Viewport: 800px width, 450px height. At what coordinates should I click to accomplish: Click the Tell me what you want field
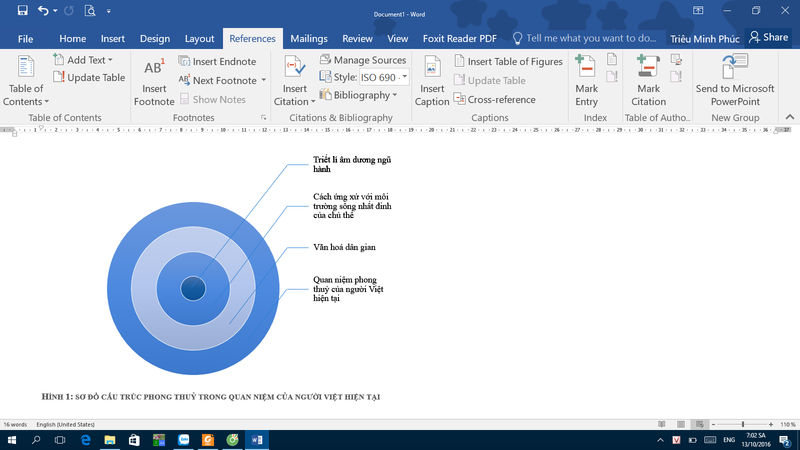click(x=590, y=38)
